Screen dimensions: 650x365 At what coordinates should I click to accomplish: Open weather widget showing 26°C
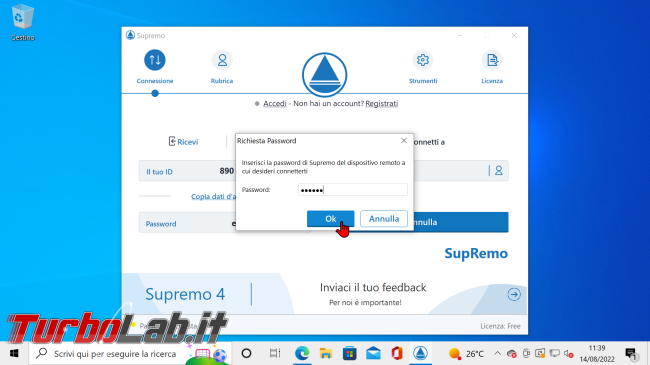point(466,353)
